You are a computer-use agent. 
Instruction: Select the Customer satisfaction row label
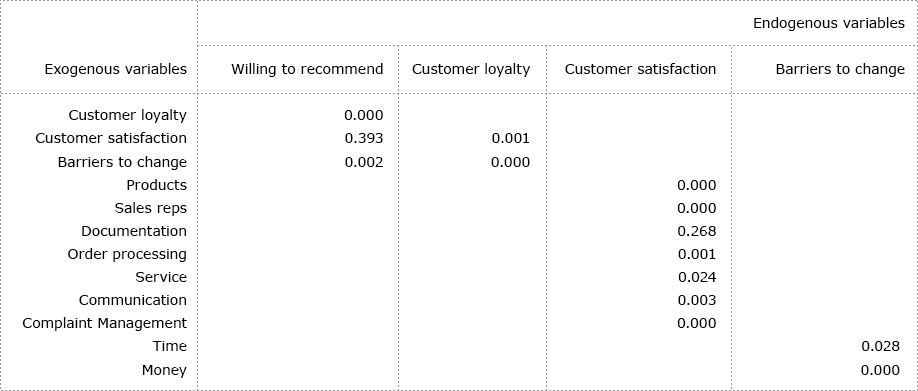click(x=111, y=138)
